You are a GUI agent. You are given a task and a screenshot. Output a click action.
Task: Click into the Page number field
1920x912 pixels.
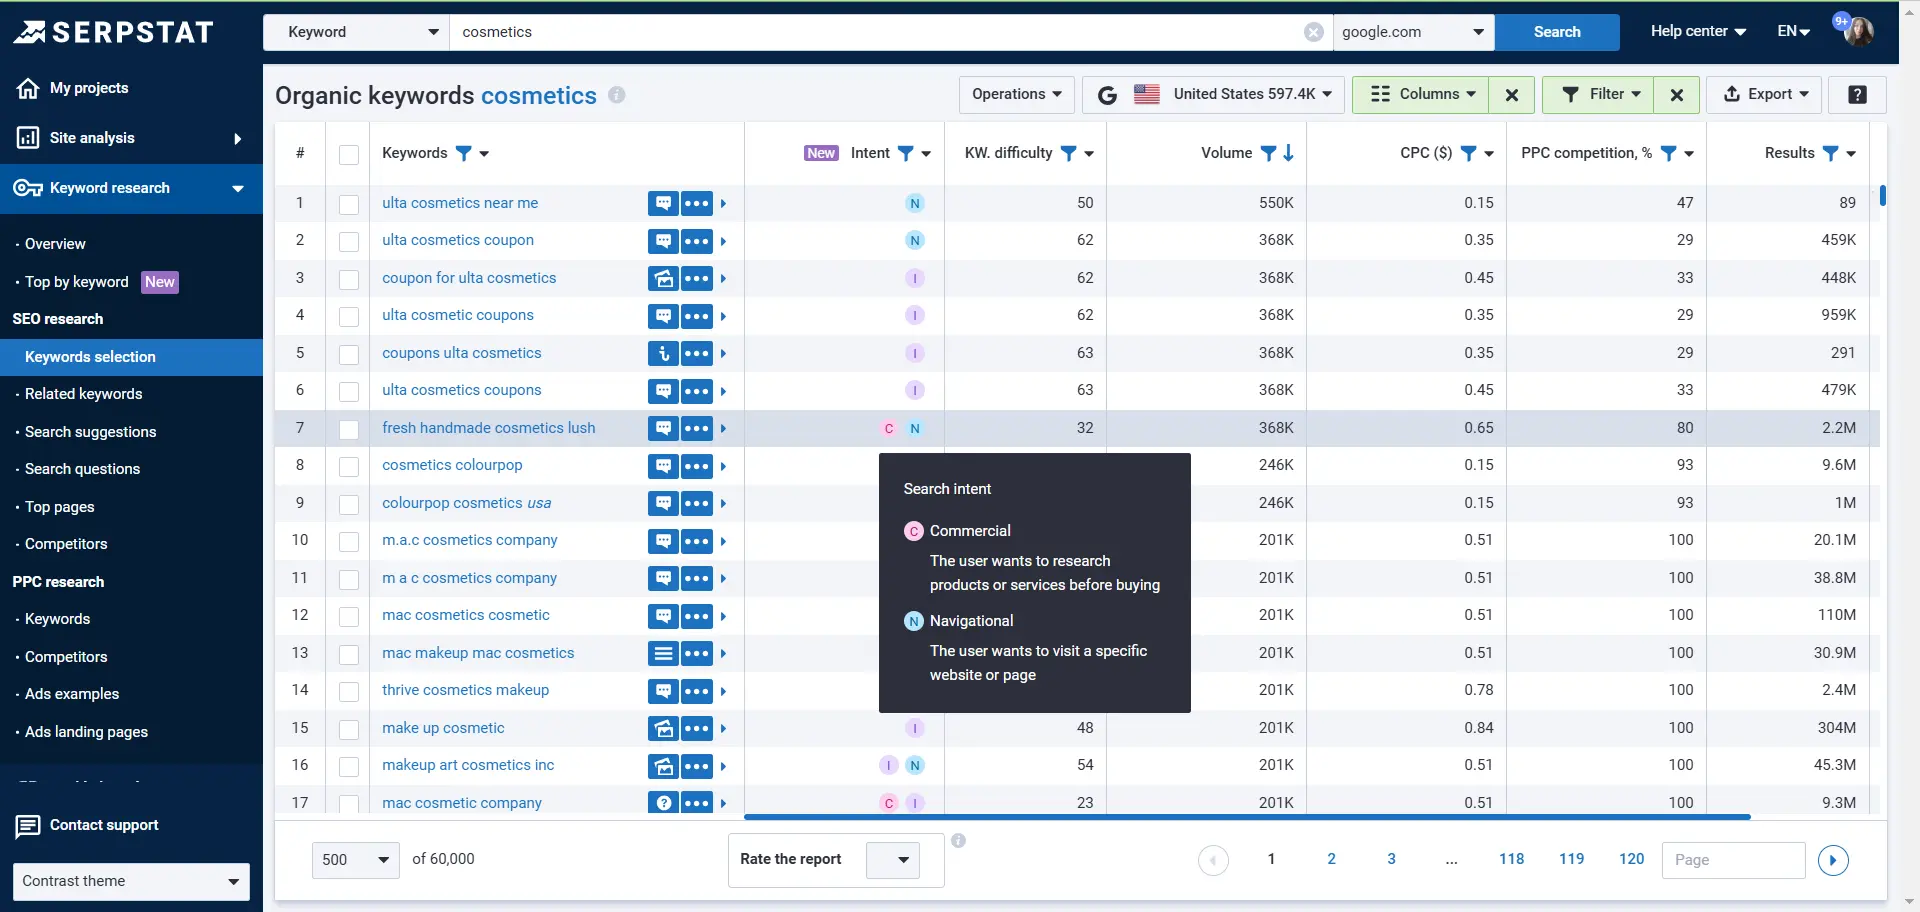(1732, 860)
